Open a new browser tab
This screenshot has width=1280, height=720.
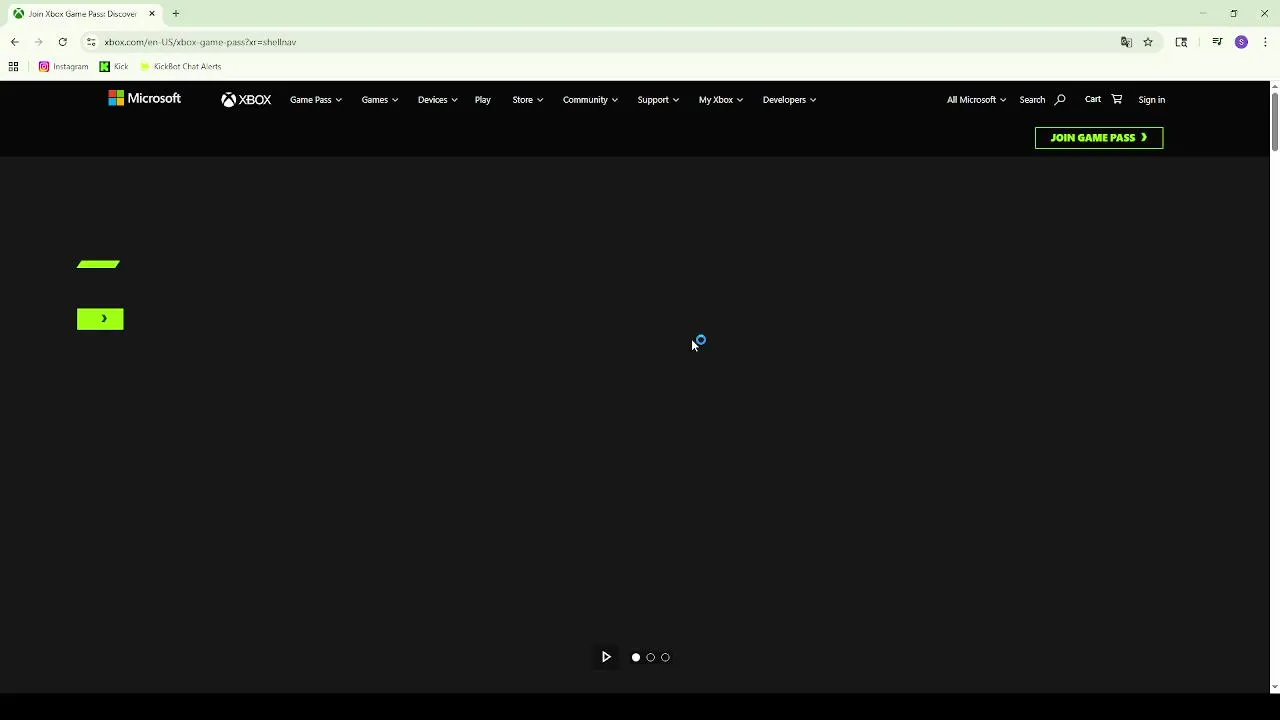[176, 14]
